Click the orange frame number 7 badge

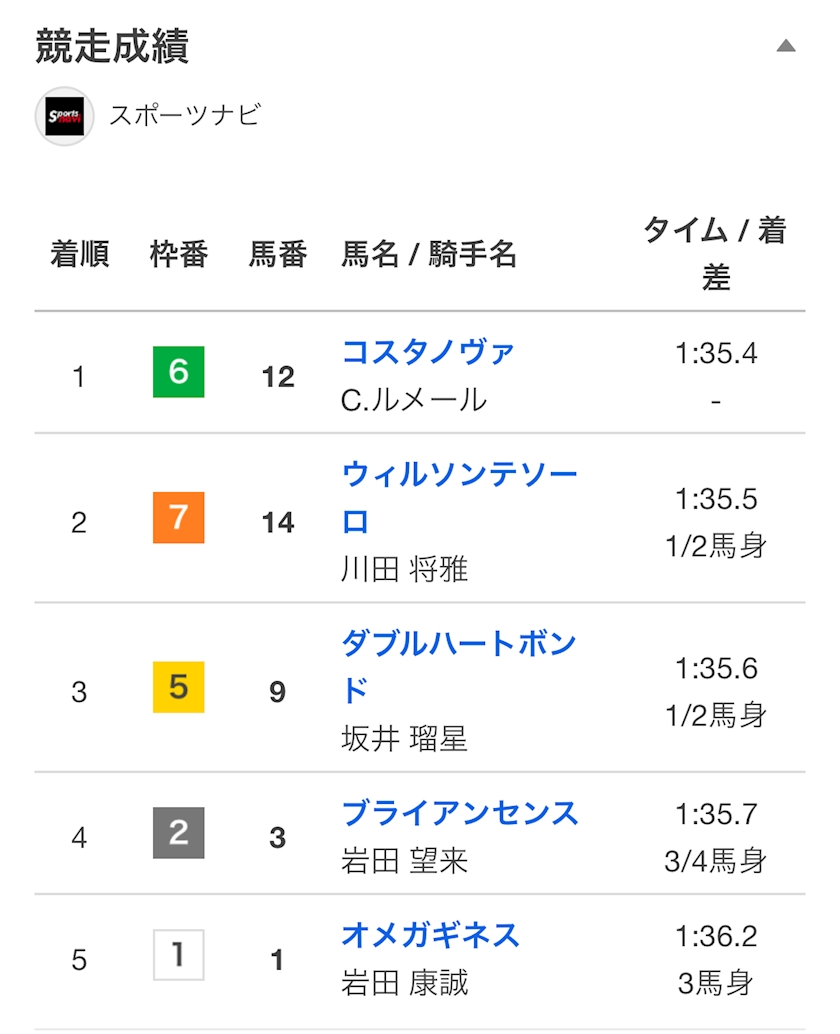click(x=178, y=518)
